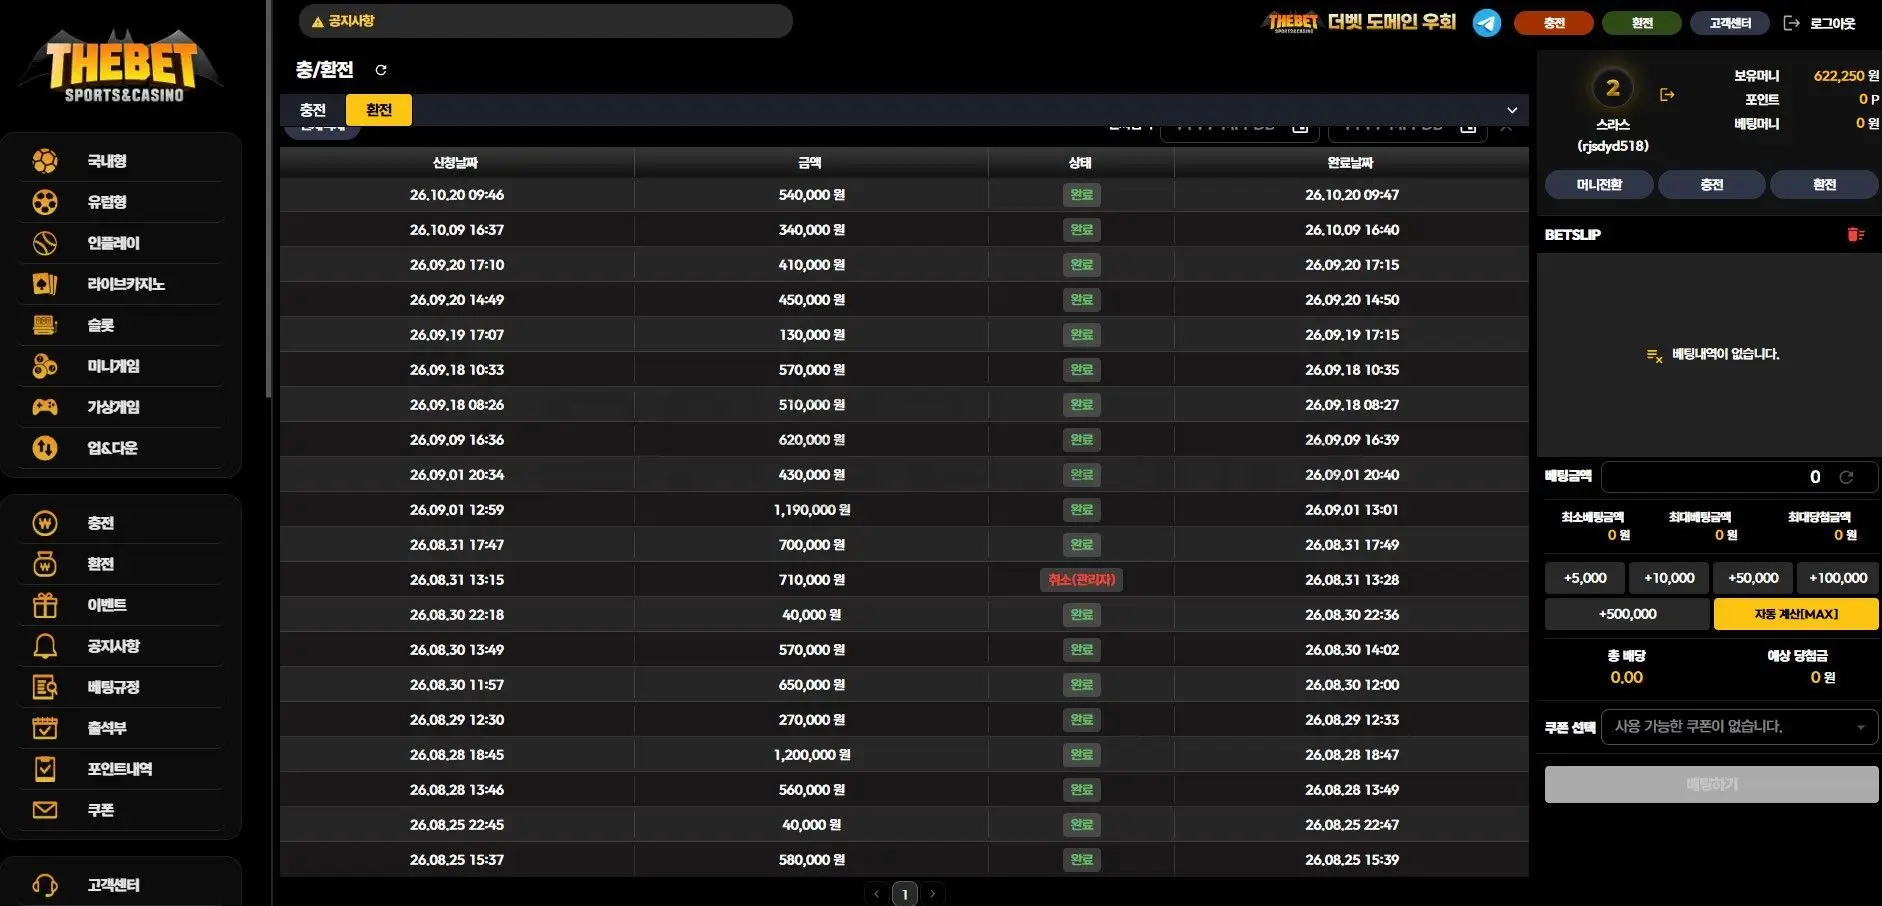Select the 인플레이 icon in sidebar

[45, 243]
